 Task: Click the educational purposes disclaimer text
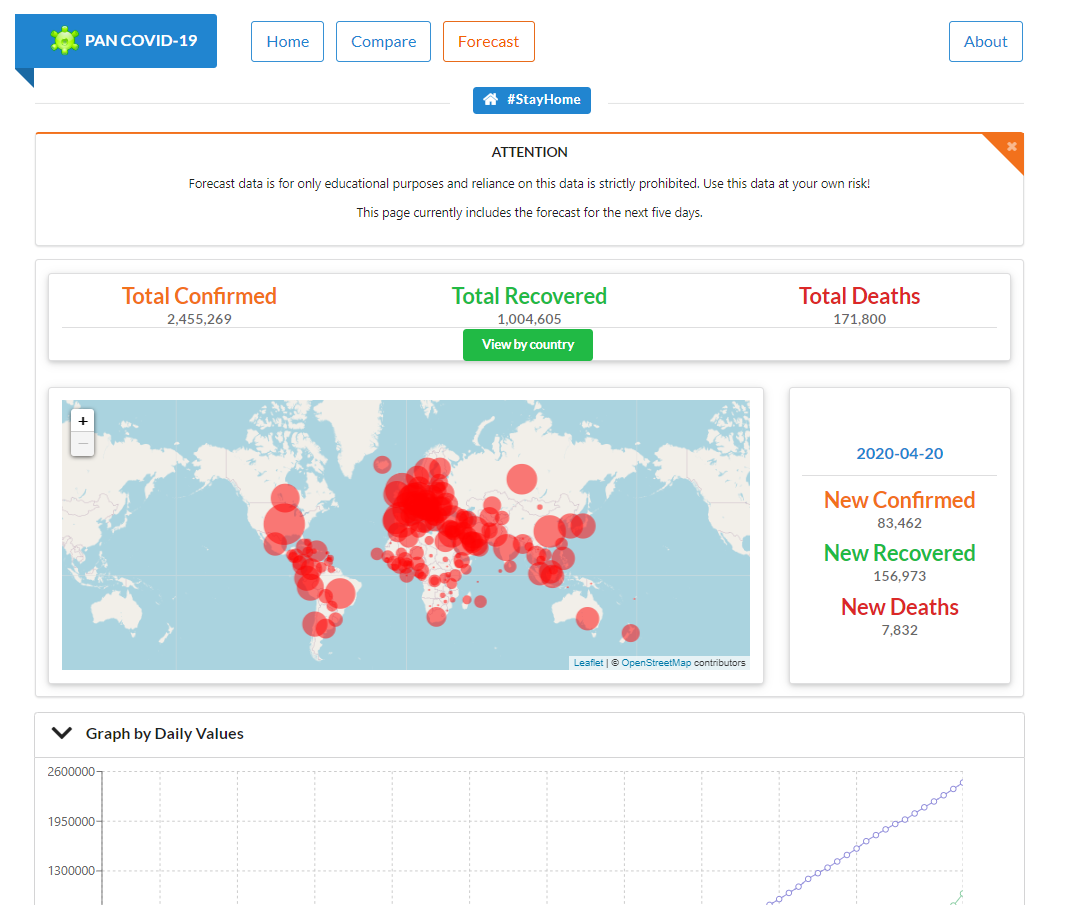pyautogui.click(x=529, y=184)
